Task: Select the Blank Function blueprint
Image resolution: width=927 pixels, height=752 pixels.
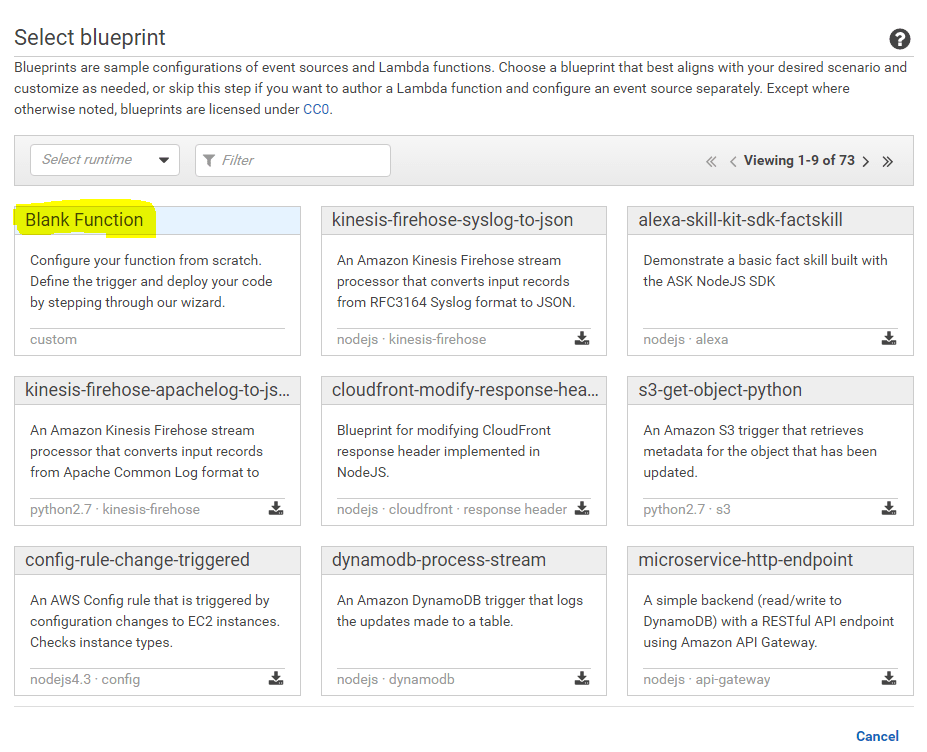Action: 84,220
